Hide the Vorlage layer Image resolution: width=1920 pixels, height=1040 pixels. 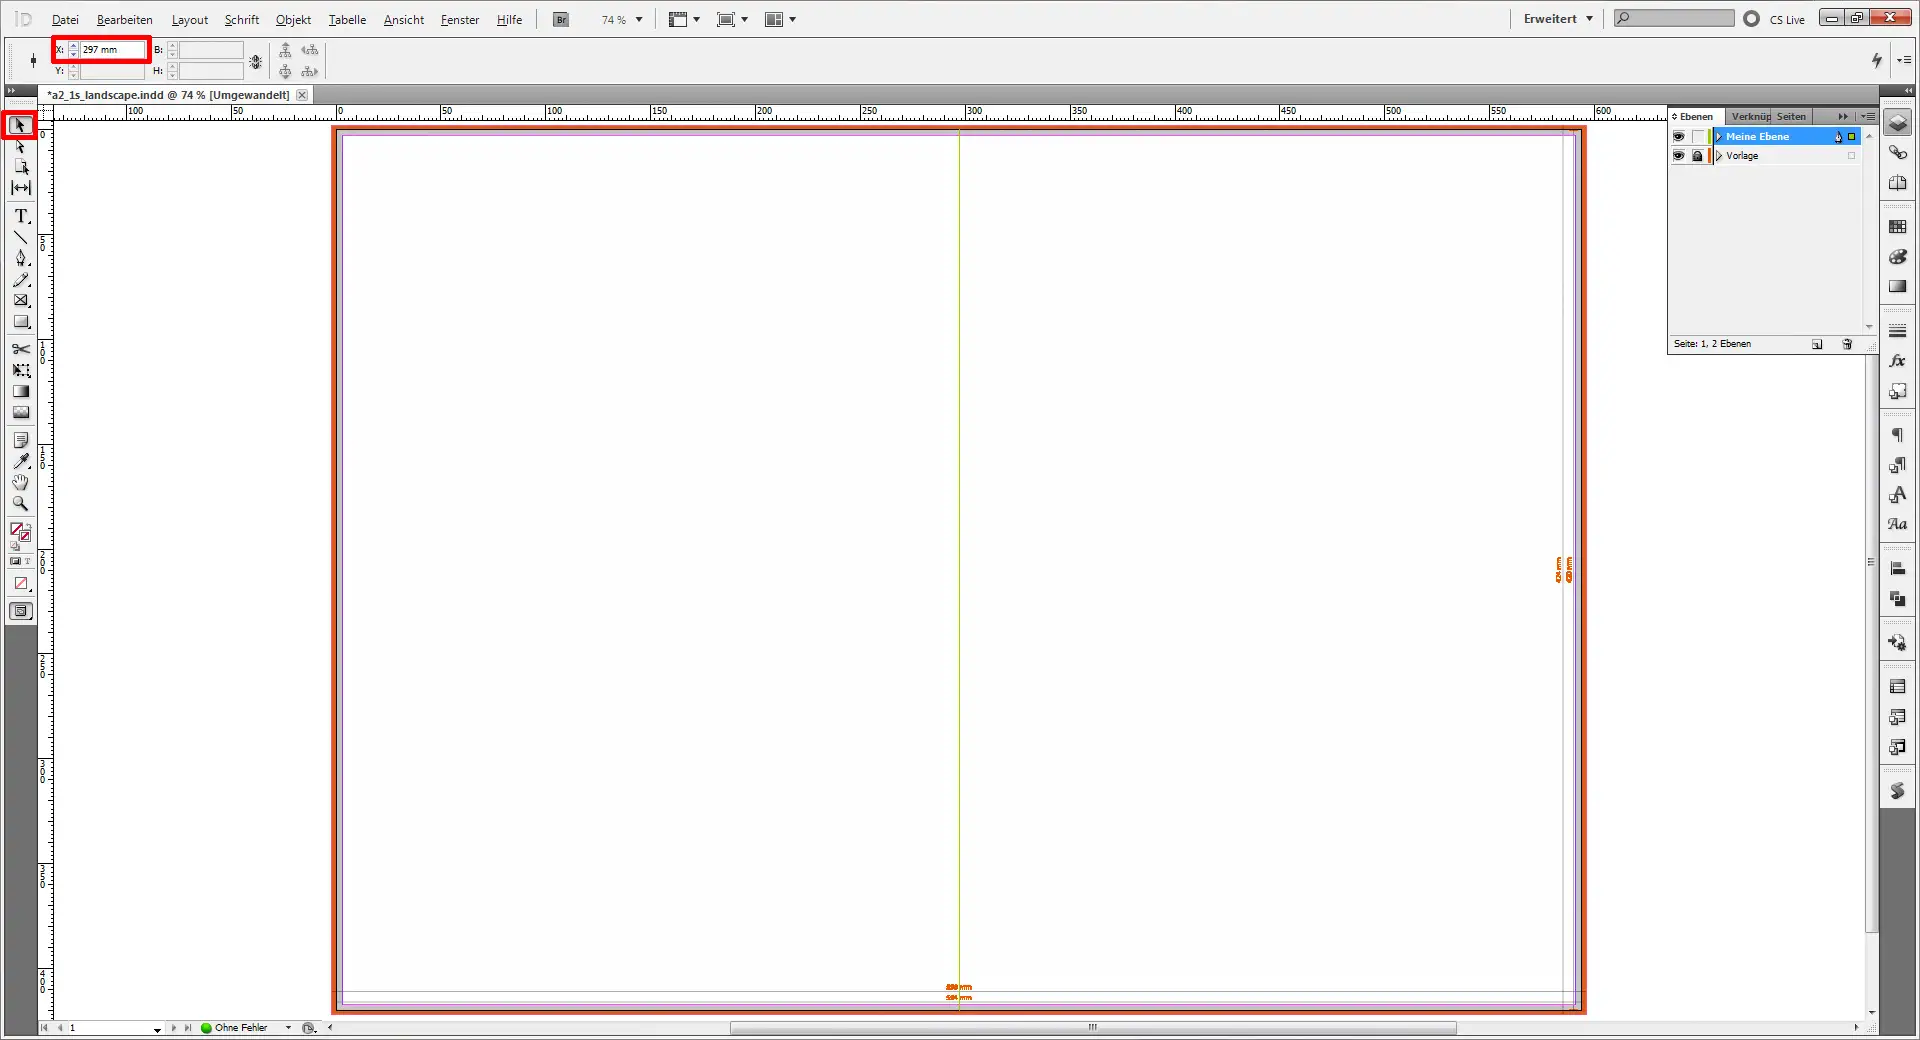coord(1679,157)
